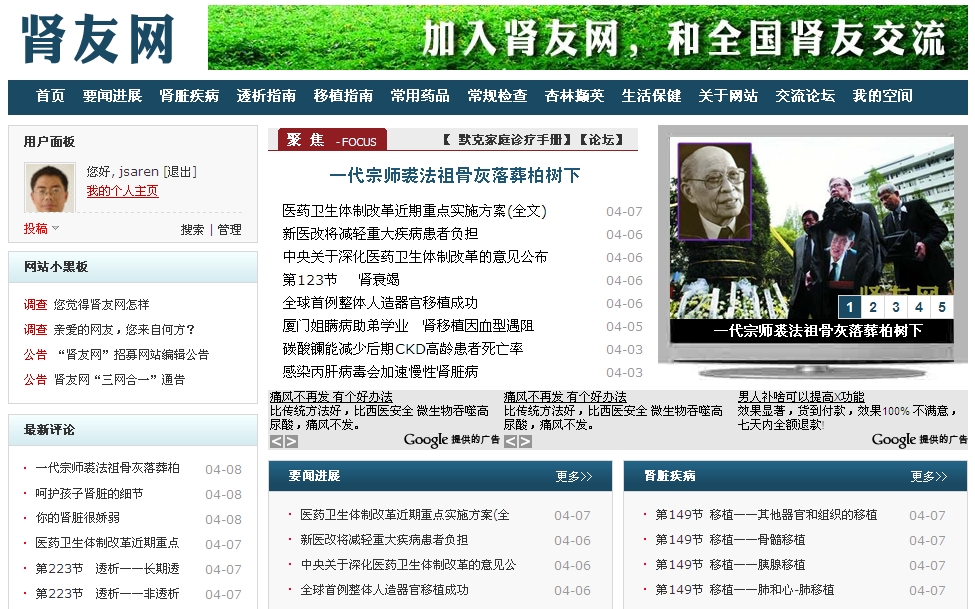Click the slideshow caption 一代宗师裘法祖骨灰落葬柏树下
This screenshot has width=975, height=609.
click(818, 331)
